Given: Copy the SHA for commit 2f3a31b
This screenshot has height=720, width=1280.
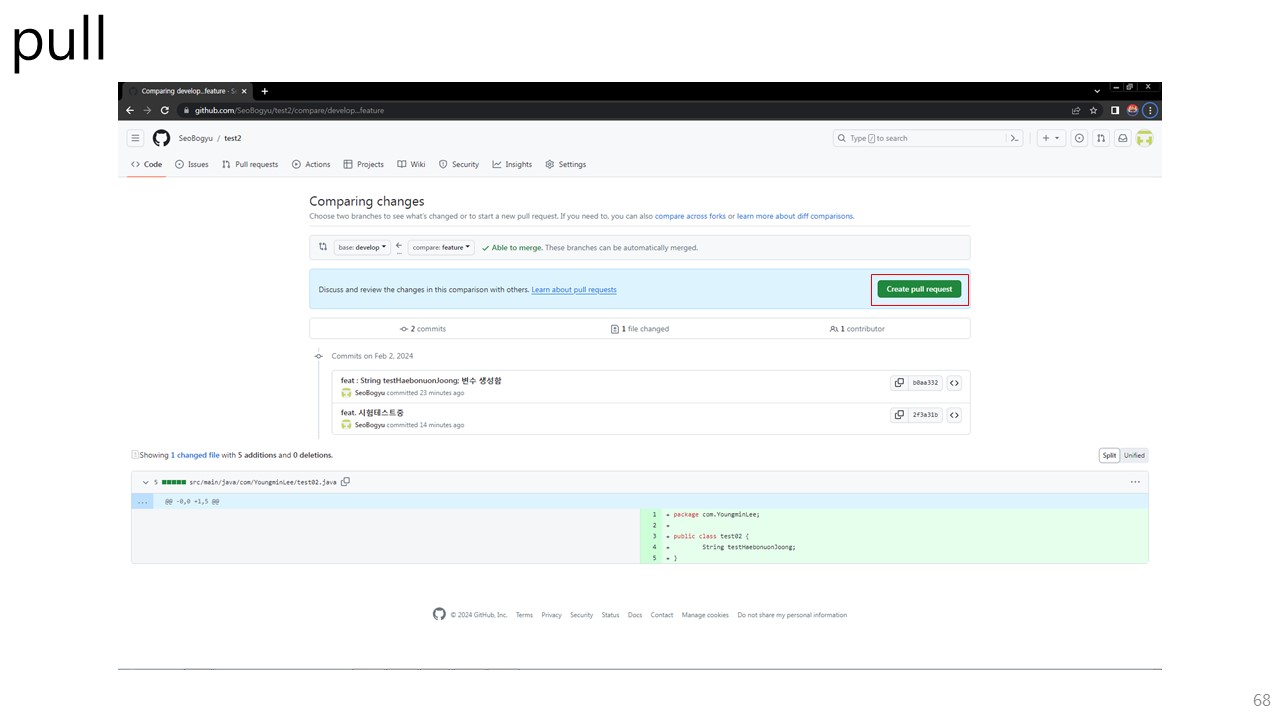Looking at the screenshot, I should pyautogui.click(x=899, y=415).
